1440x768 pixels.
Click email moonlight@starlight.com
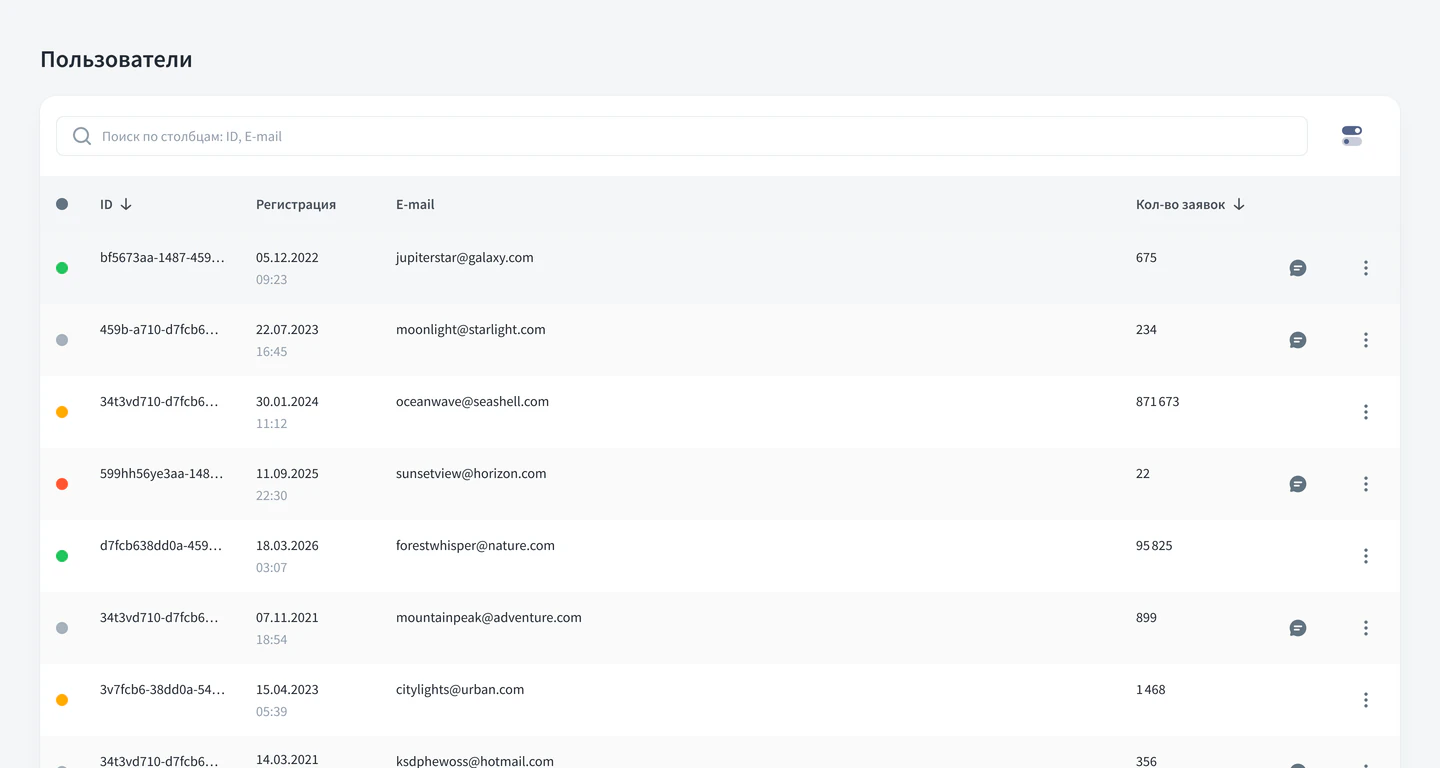(471, 329)
